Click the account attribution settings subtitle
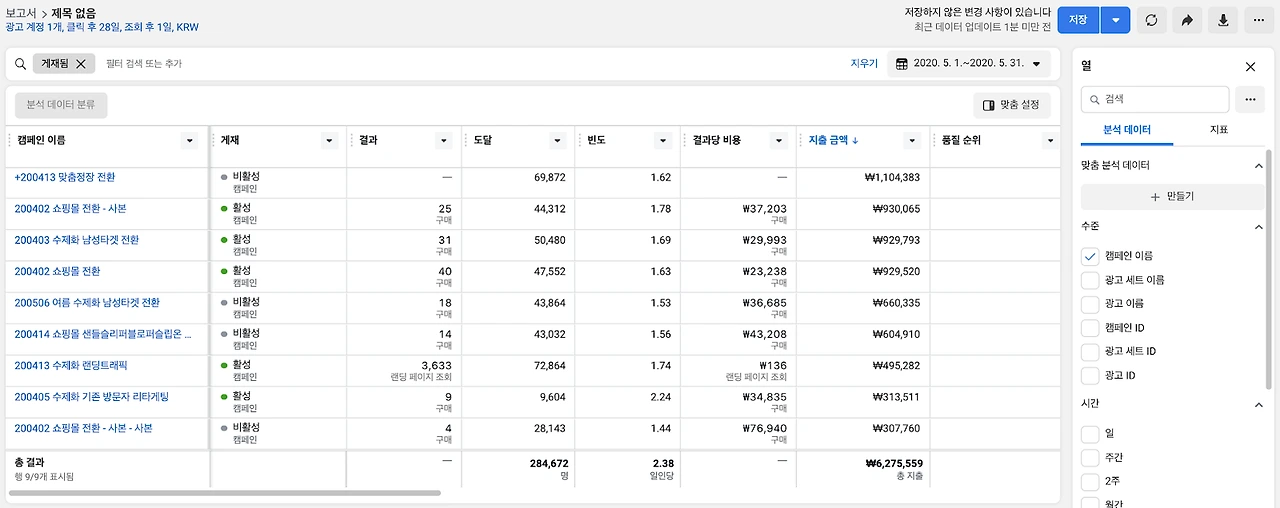 click(102, 28)
